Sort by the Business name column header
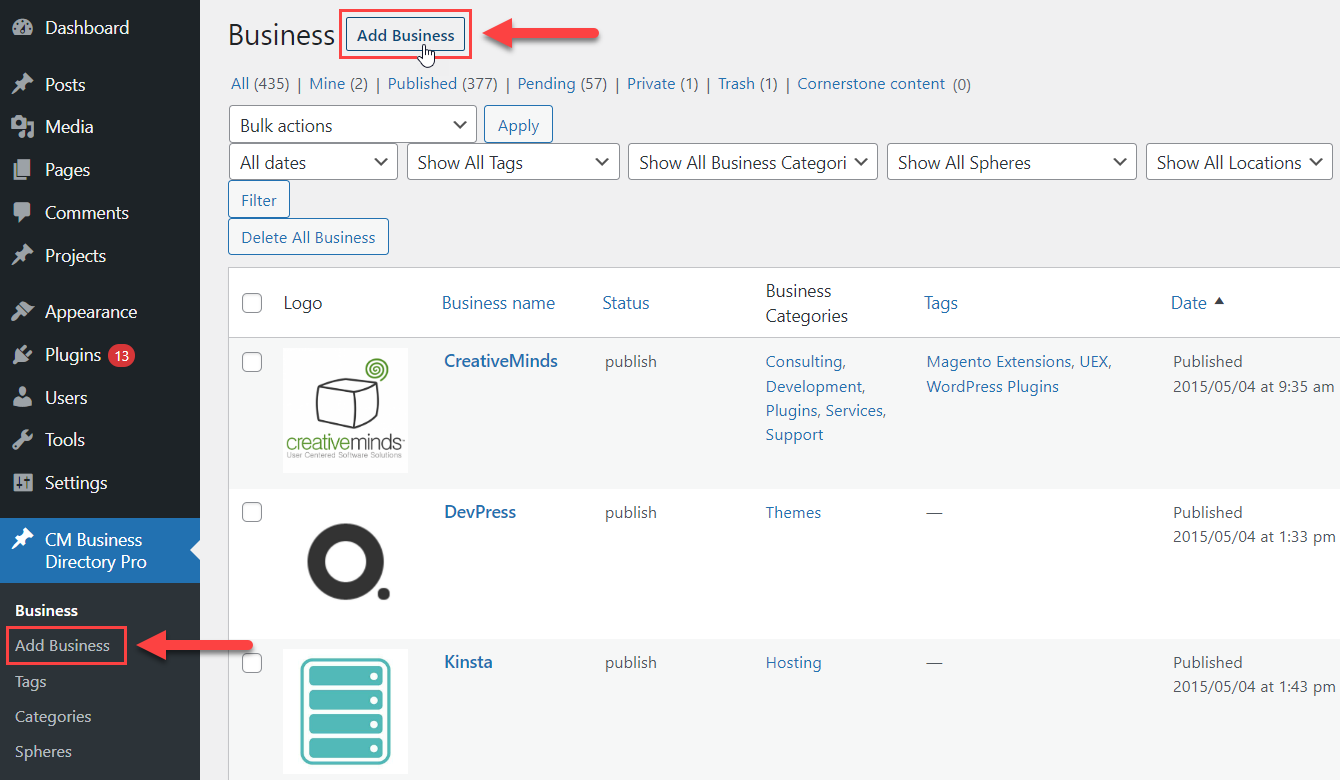The height and width of the screenshot is (780, 1340). click(498, 303)
